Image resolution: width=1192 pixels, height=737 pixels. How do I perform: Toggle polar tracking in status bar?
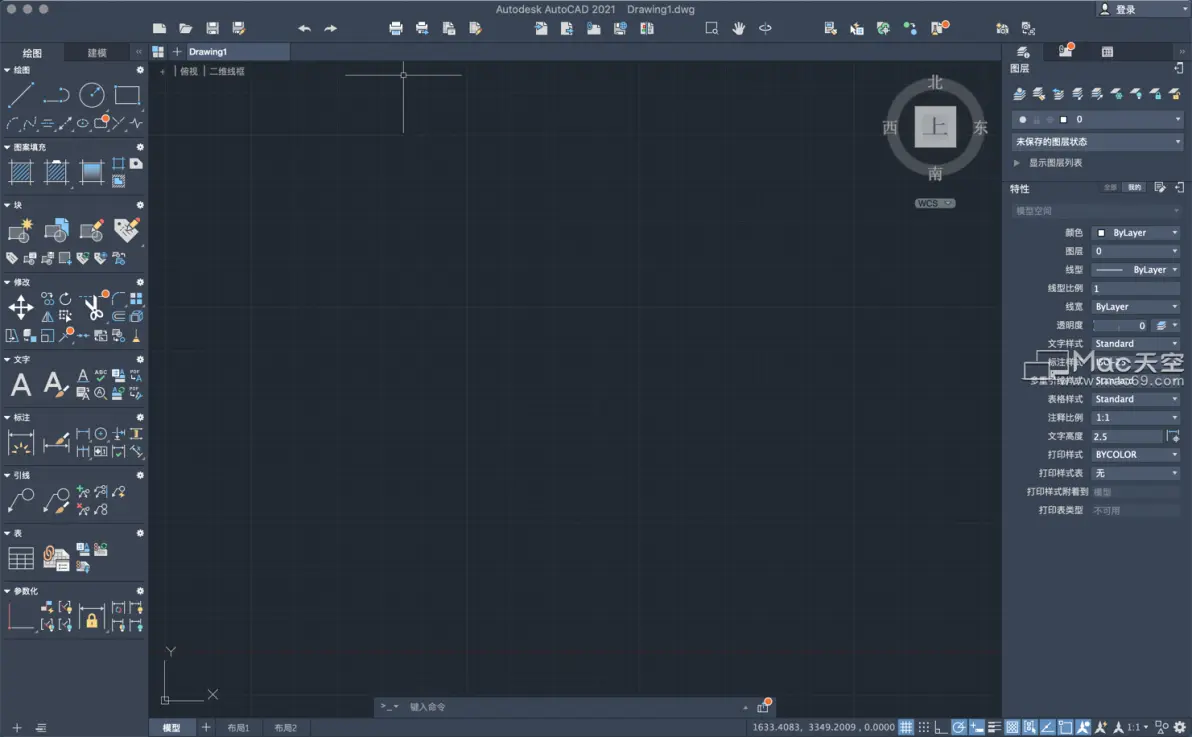point(959,727)
